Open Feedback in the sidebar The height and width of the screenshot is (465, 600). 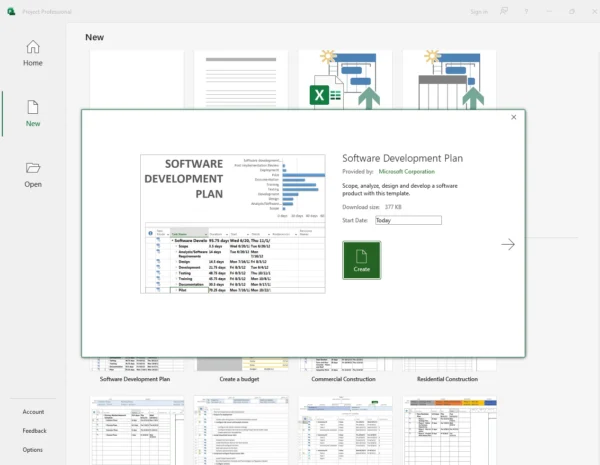pos(34,430)
